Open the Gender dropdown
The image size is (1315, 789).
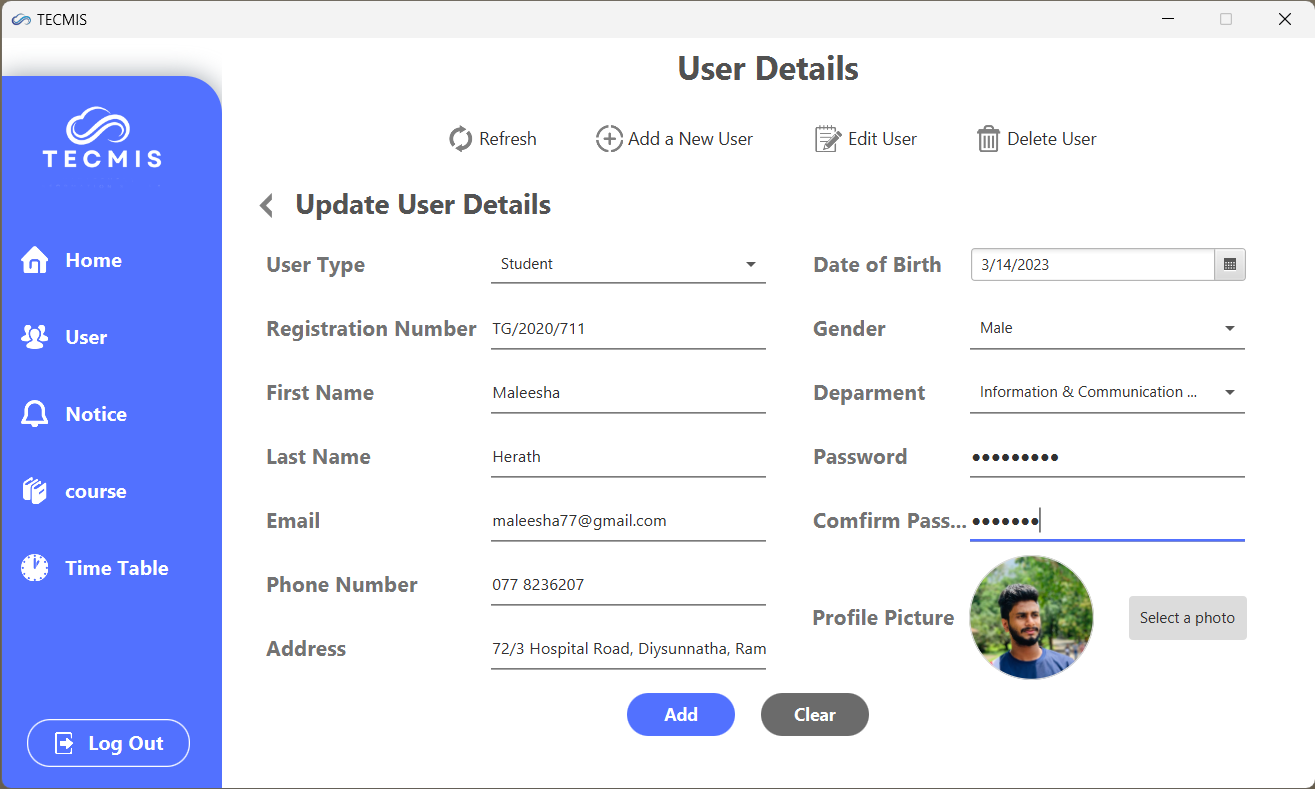1229,328
